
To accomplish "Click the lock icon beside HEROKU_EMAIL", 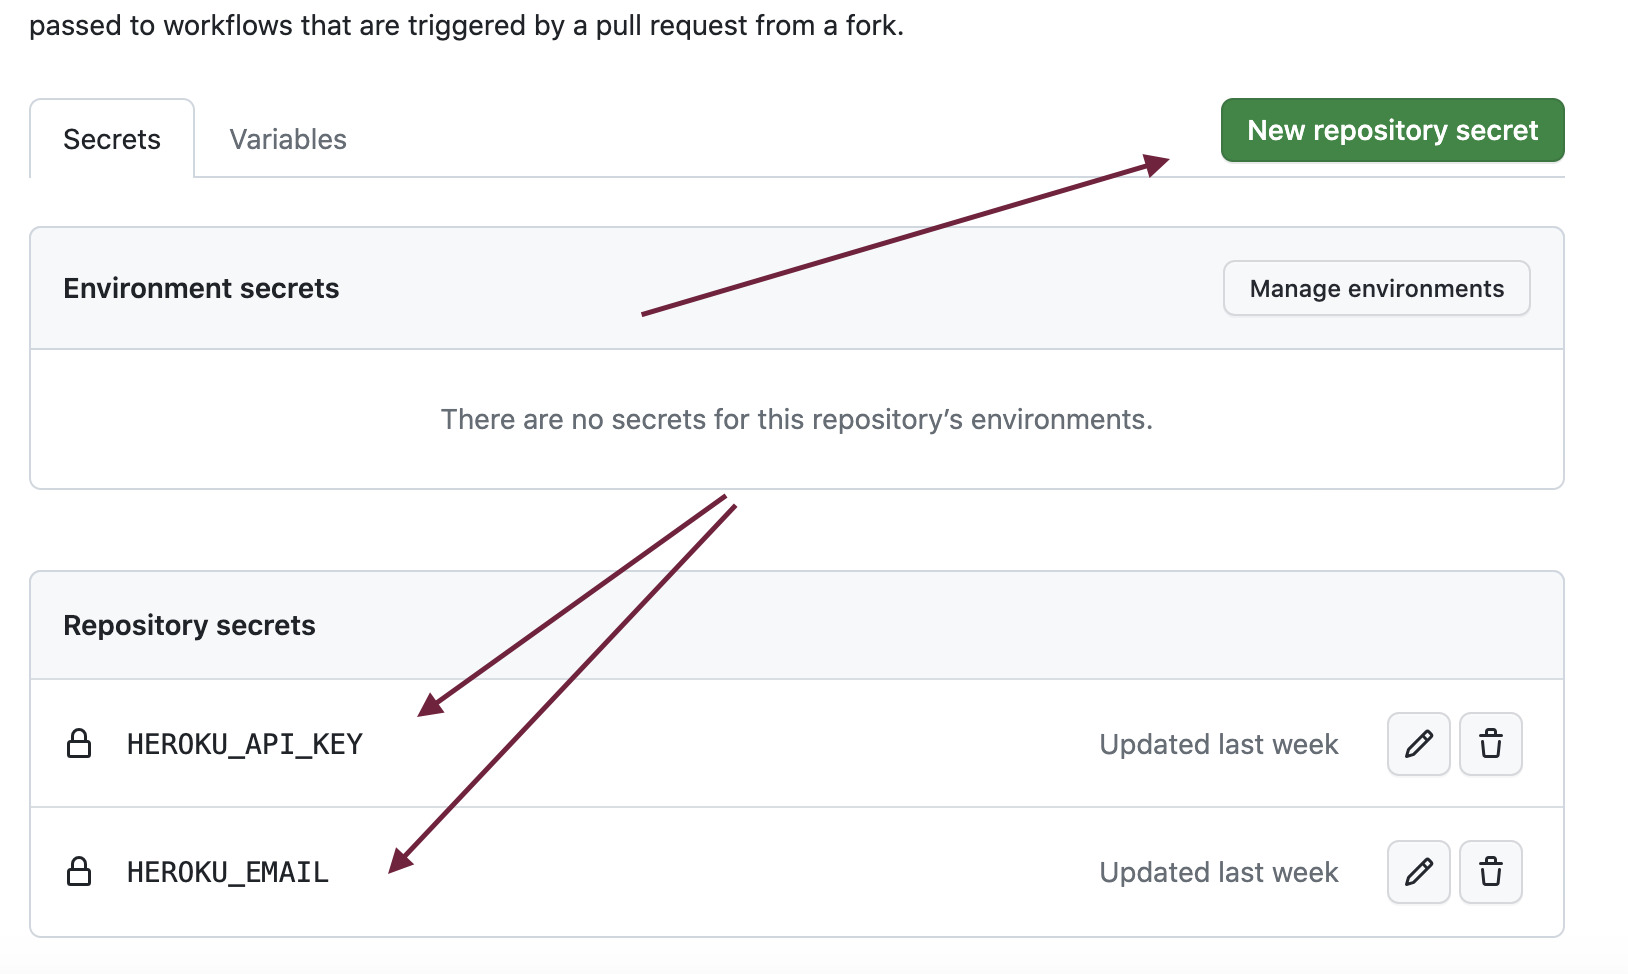I will click(79, 872).
